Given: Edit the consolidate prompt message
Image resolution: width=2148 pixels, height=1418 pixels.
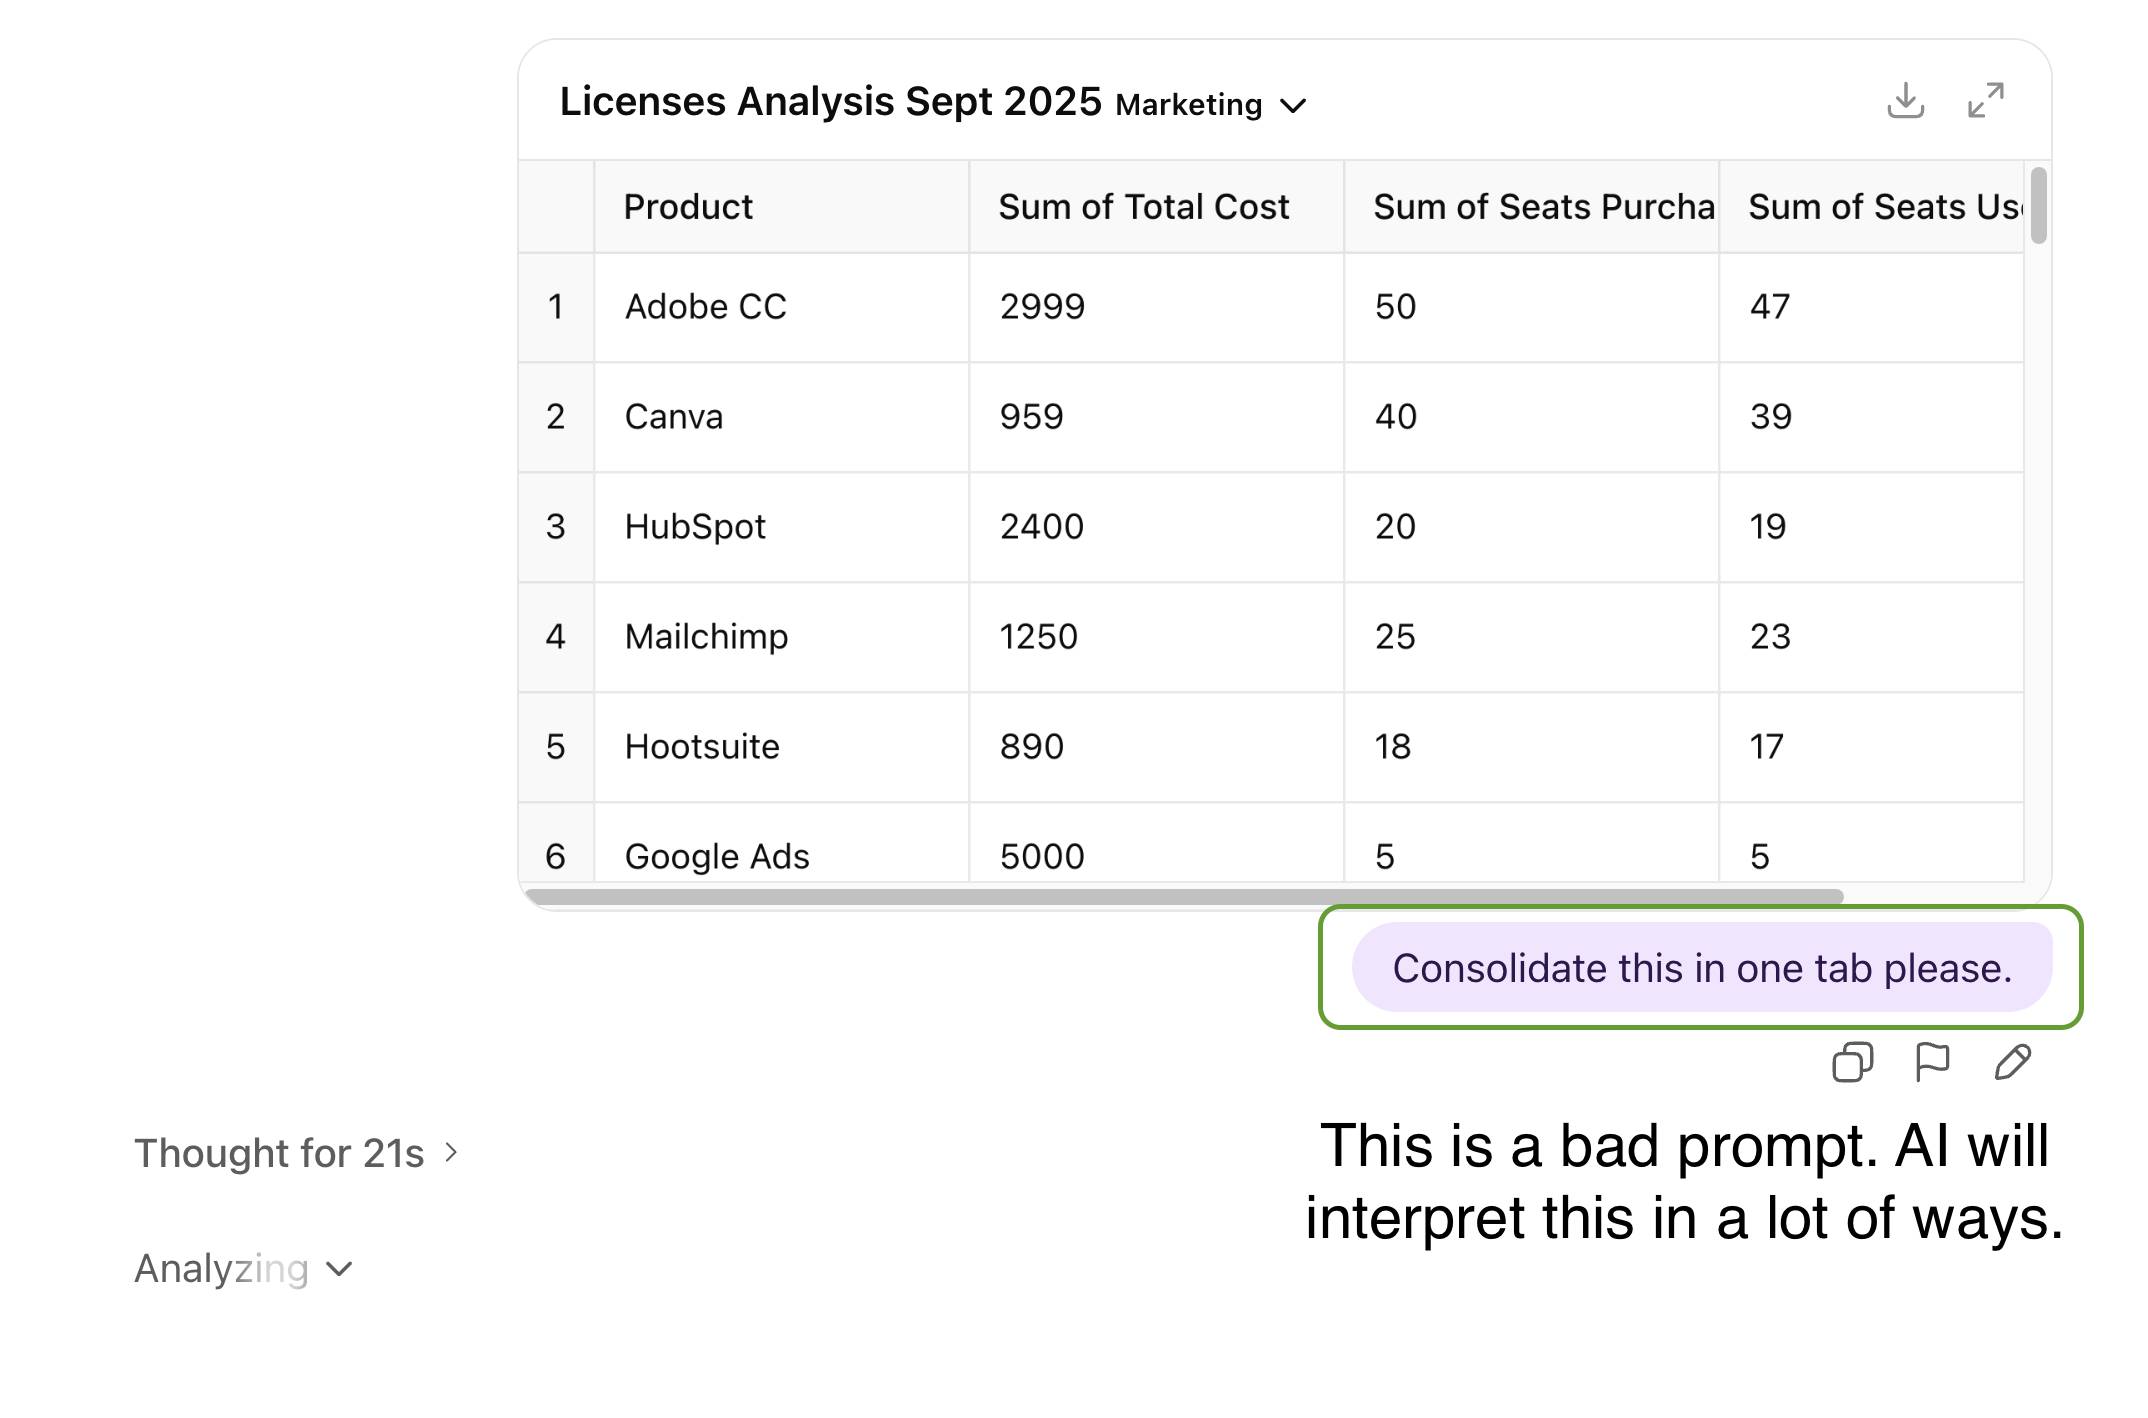Looking at the screenshot, I should click(2012, 1062).
